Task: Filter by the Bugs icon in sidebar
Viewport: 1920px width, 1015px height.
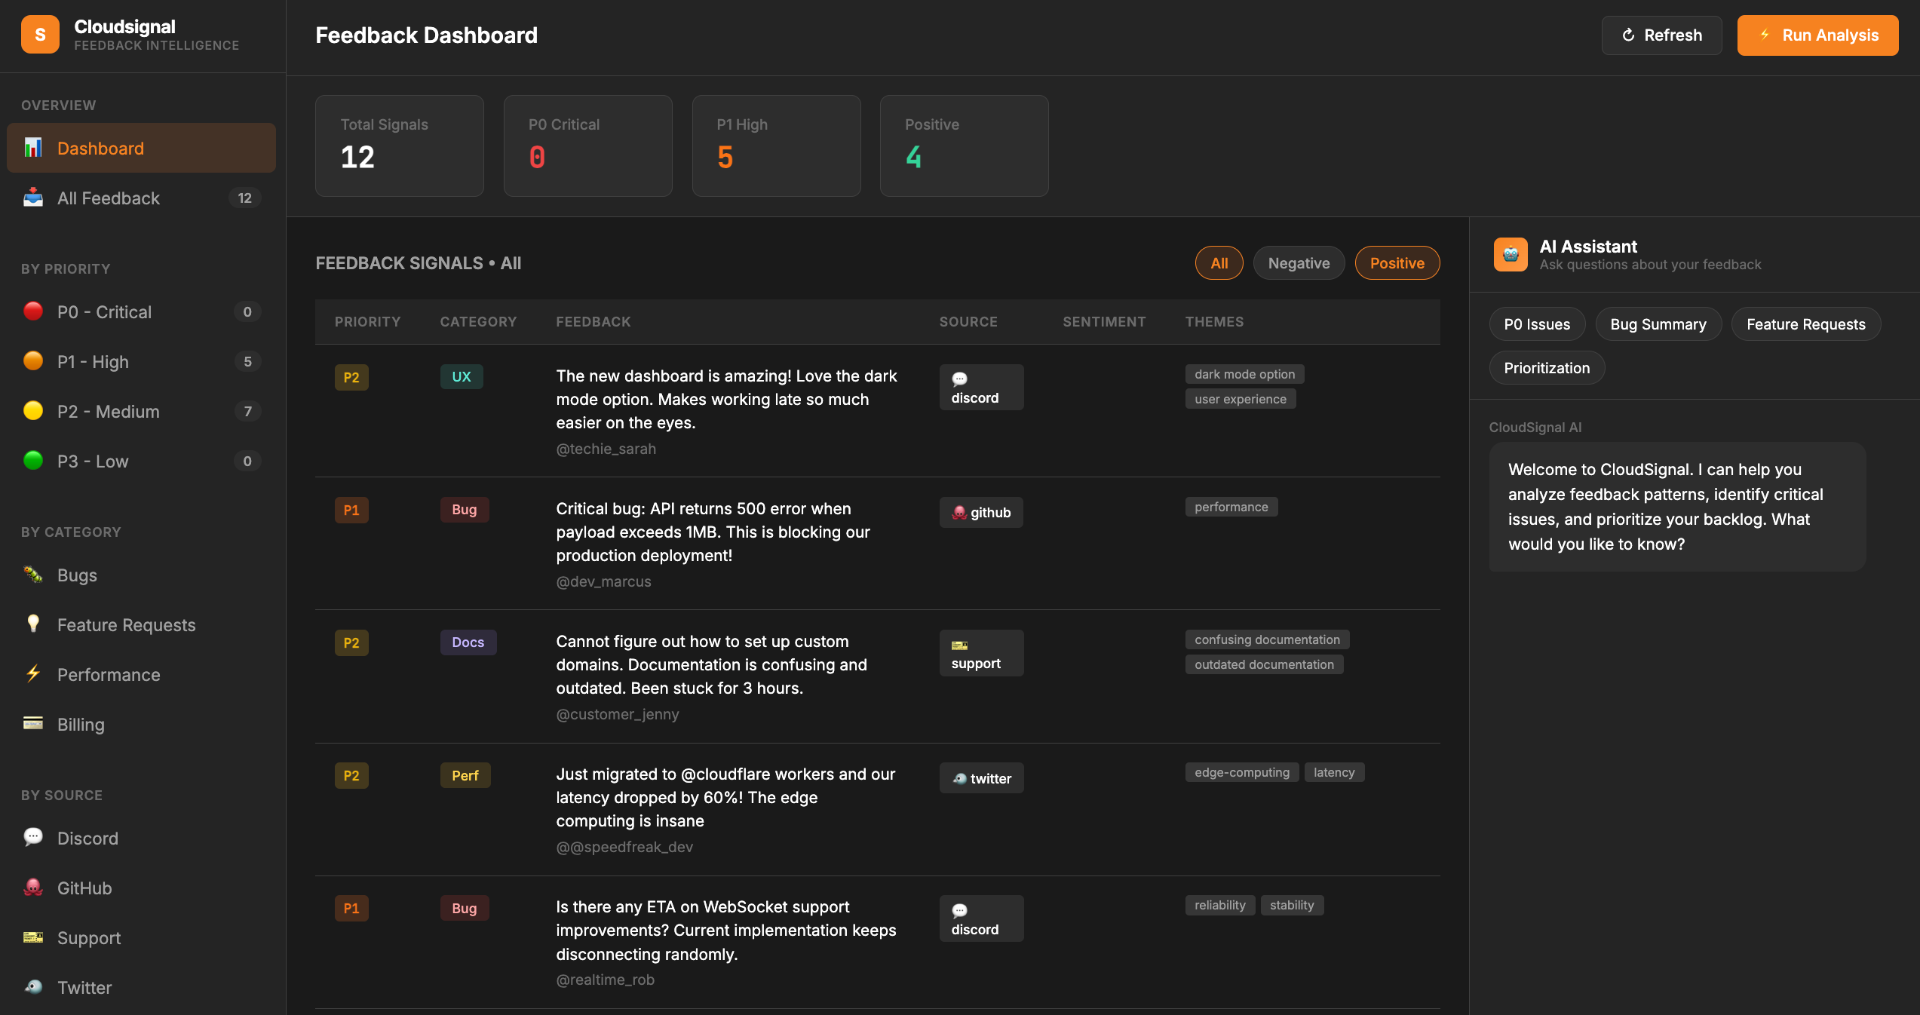Action: tap(33, 575)
